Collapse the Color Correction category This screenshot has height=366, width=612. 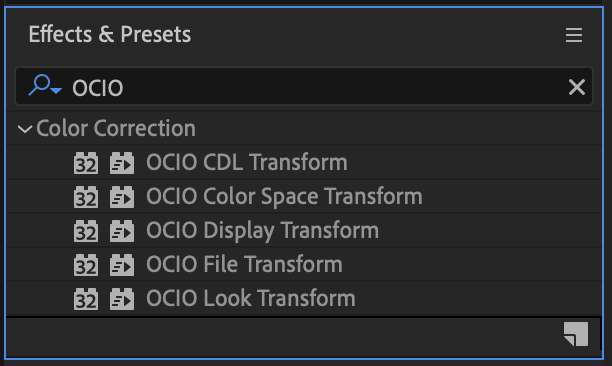click(25, 129)
